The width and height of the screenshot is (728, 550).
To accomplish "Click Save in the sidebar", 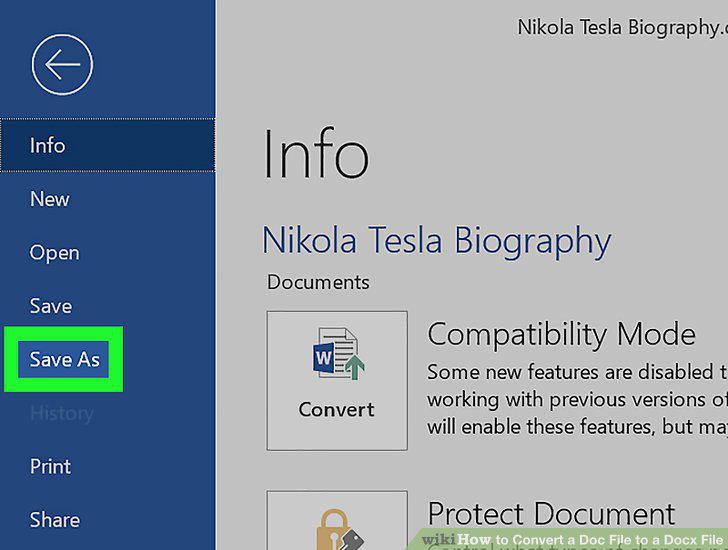I will (x=51, y=306).
